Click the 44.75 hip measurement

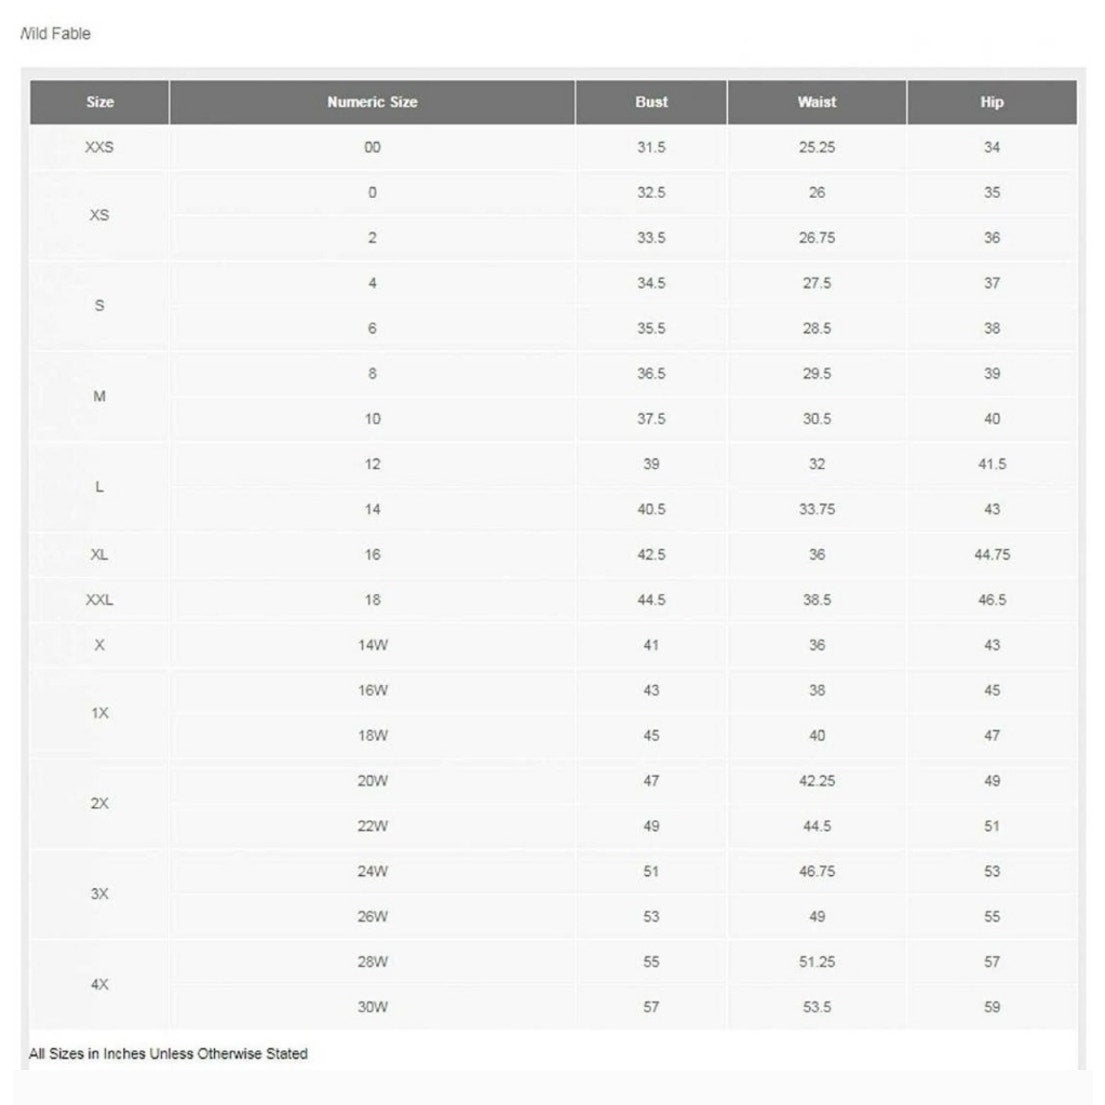click(992, 555)
